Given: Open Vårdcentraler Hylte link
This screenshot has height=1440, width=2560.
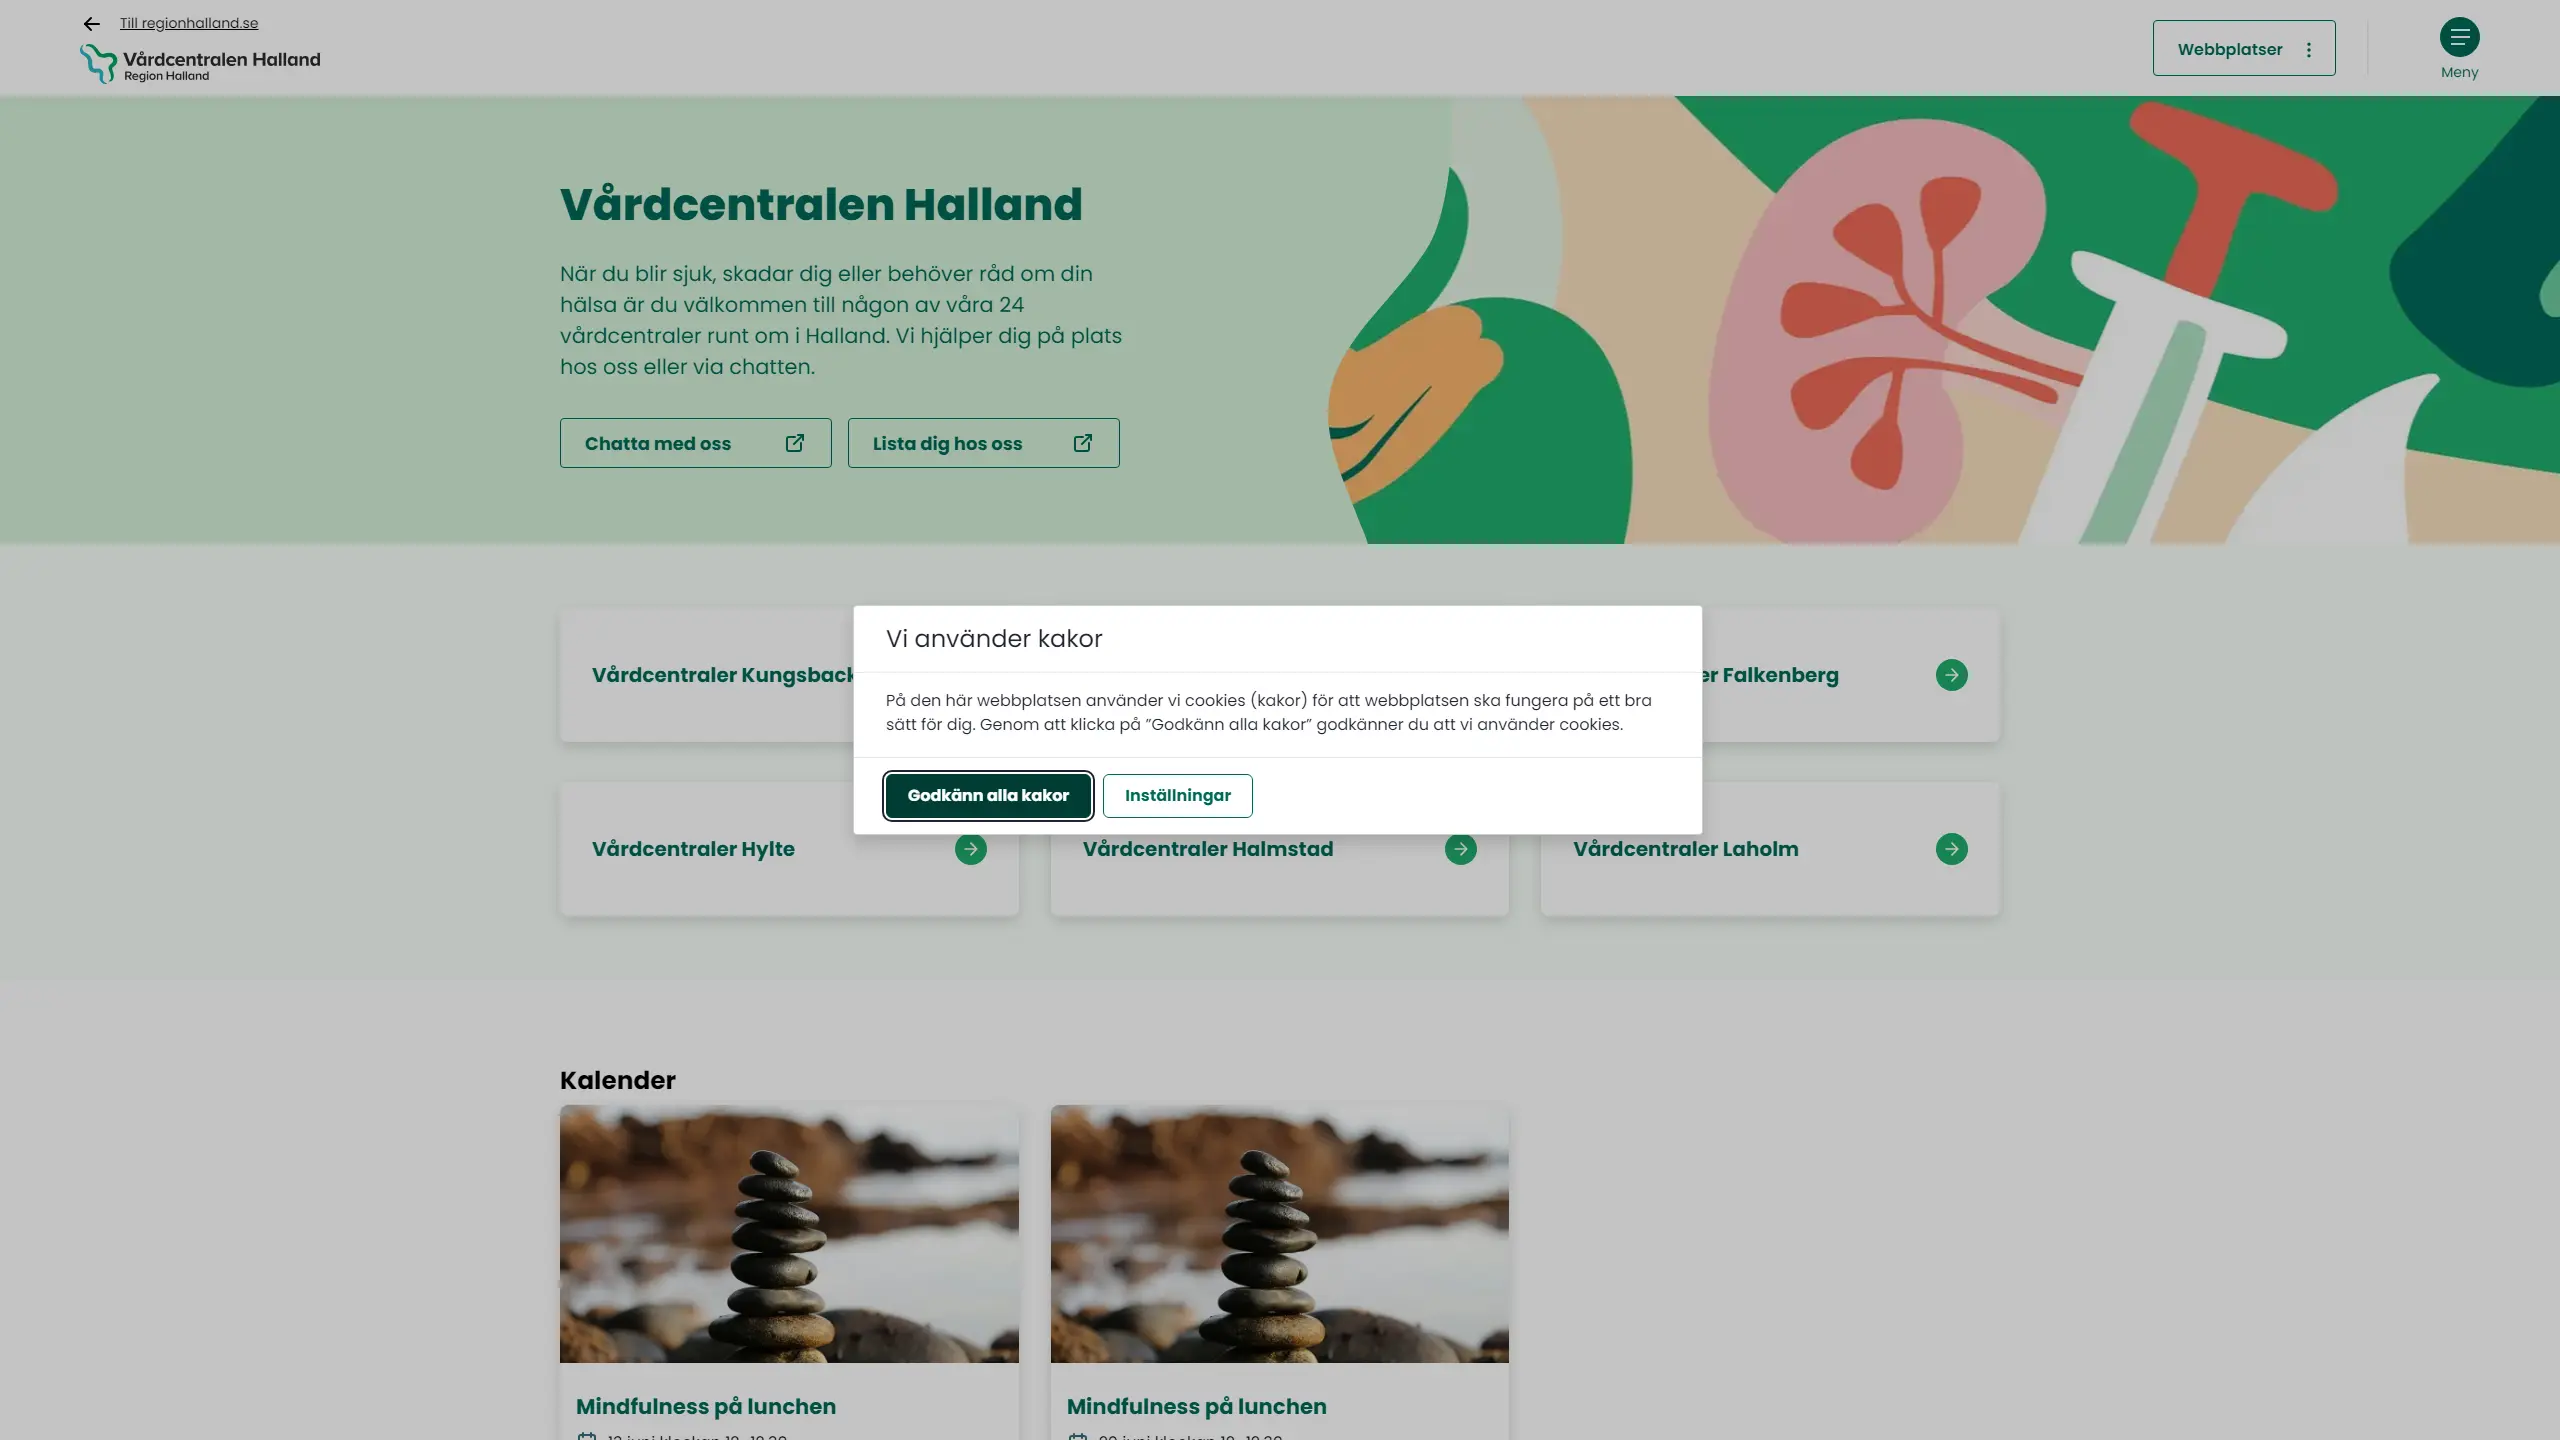Looking at the screenshot, I should click(693, 849).
